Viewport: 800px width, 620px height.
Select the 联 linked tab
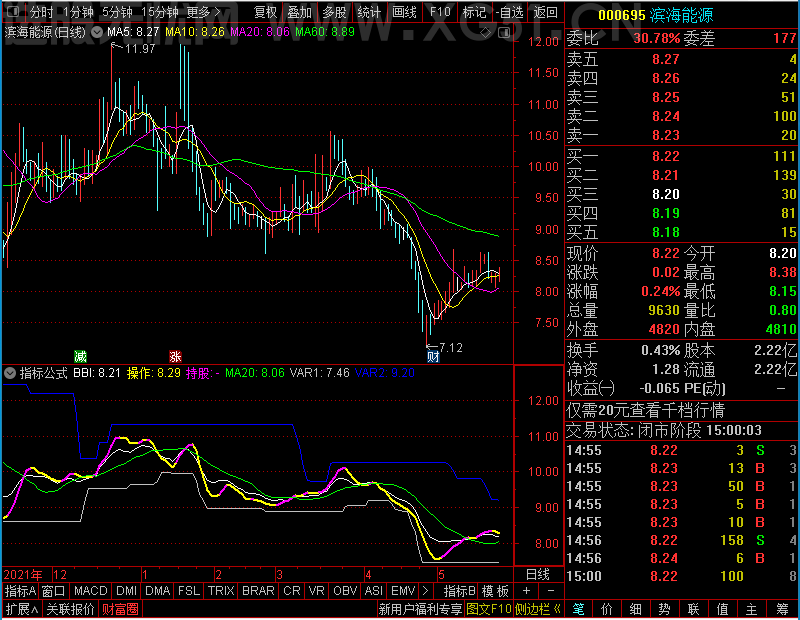(693, 609)
